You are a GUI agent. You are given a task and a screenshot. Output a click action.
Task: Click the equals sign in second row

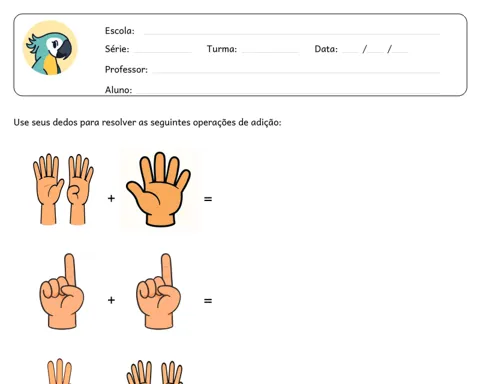tap(208, 301)
